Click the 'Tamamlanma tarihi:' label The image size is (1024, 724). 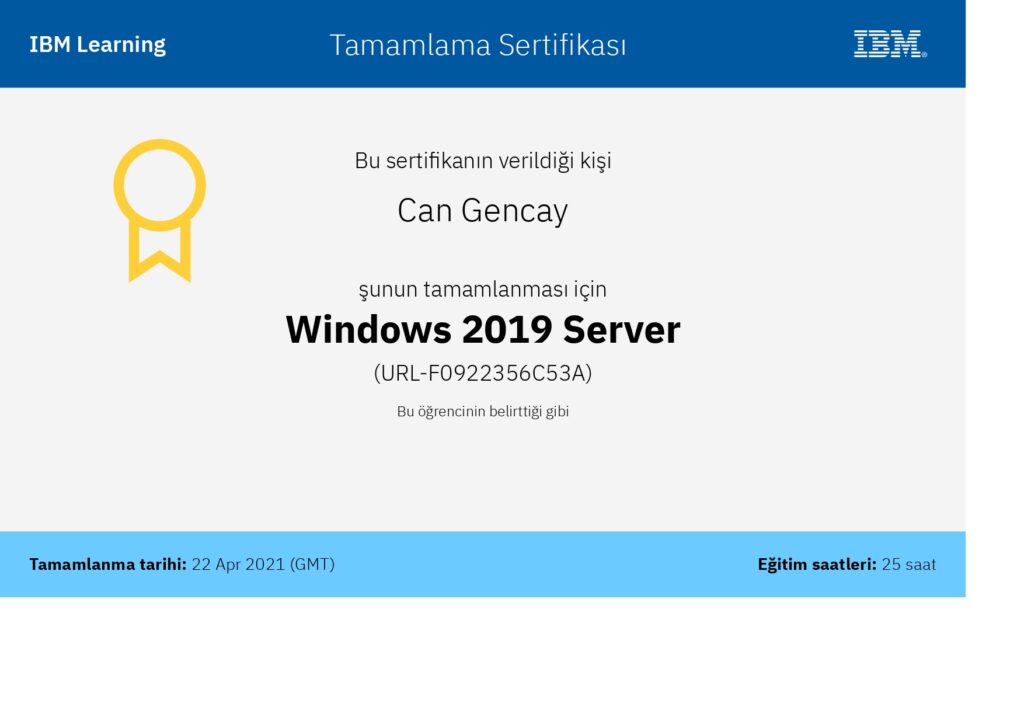click(x=108, y=564)
